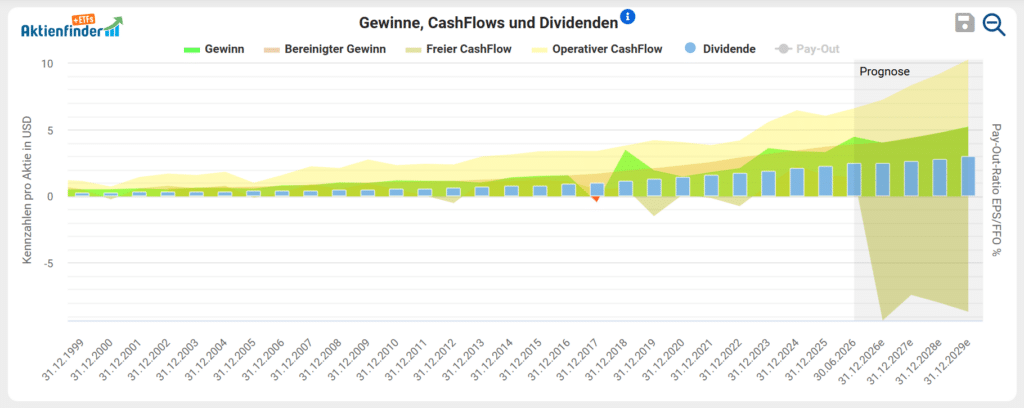
Task: Click the blue Dividende legend circle
Action: (x=690, y=48)
